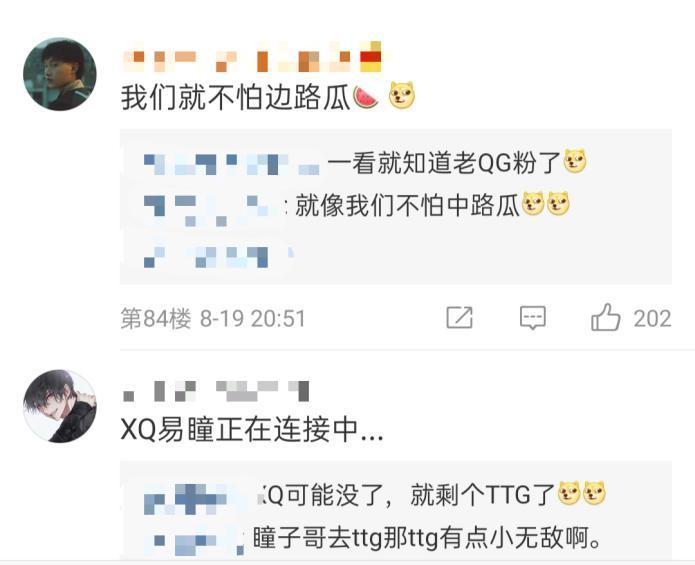This screenshot has height=565, width=695.
Task: Open the comment 我们就不怕边路瓜
Action: (268, 97)
